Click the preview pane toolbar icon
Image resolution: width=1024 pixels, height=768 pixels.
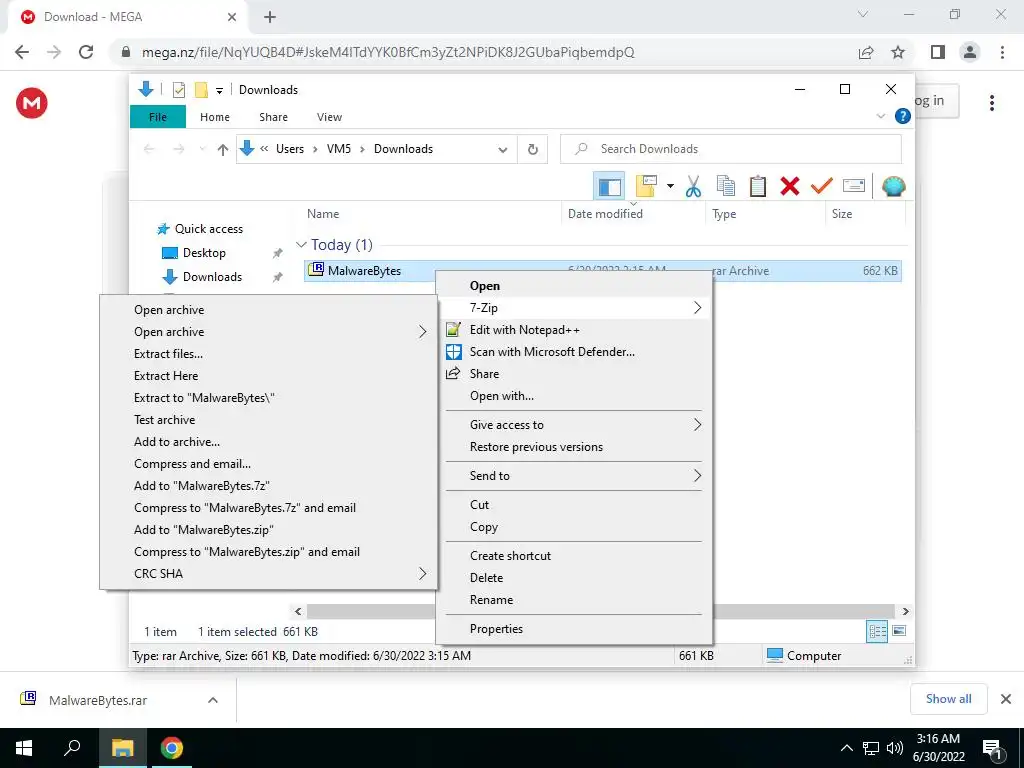(609, 187)
